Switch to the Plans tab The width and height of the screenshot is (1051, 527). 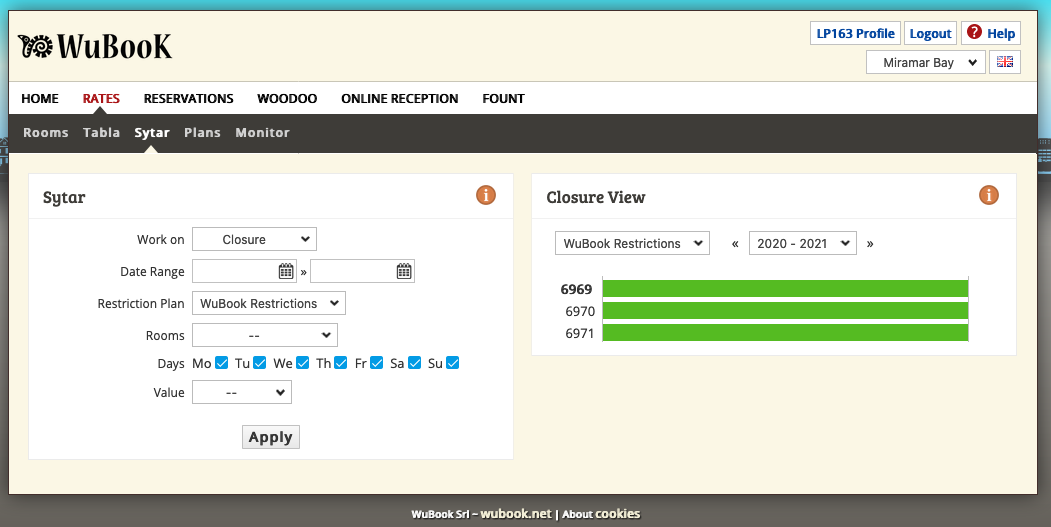click(202, 133)
